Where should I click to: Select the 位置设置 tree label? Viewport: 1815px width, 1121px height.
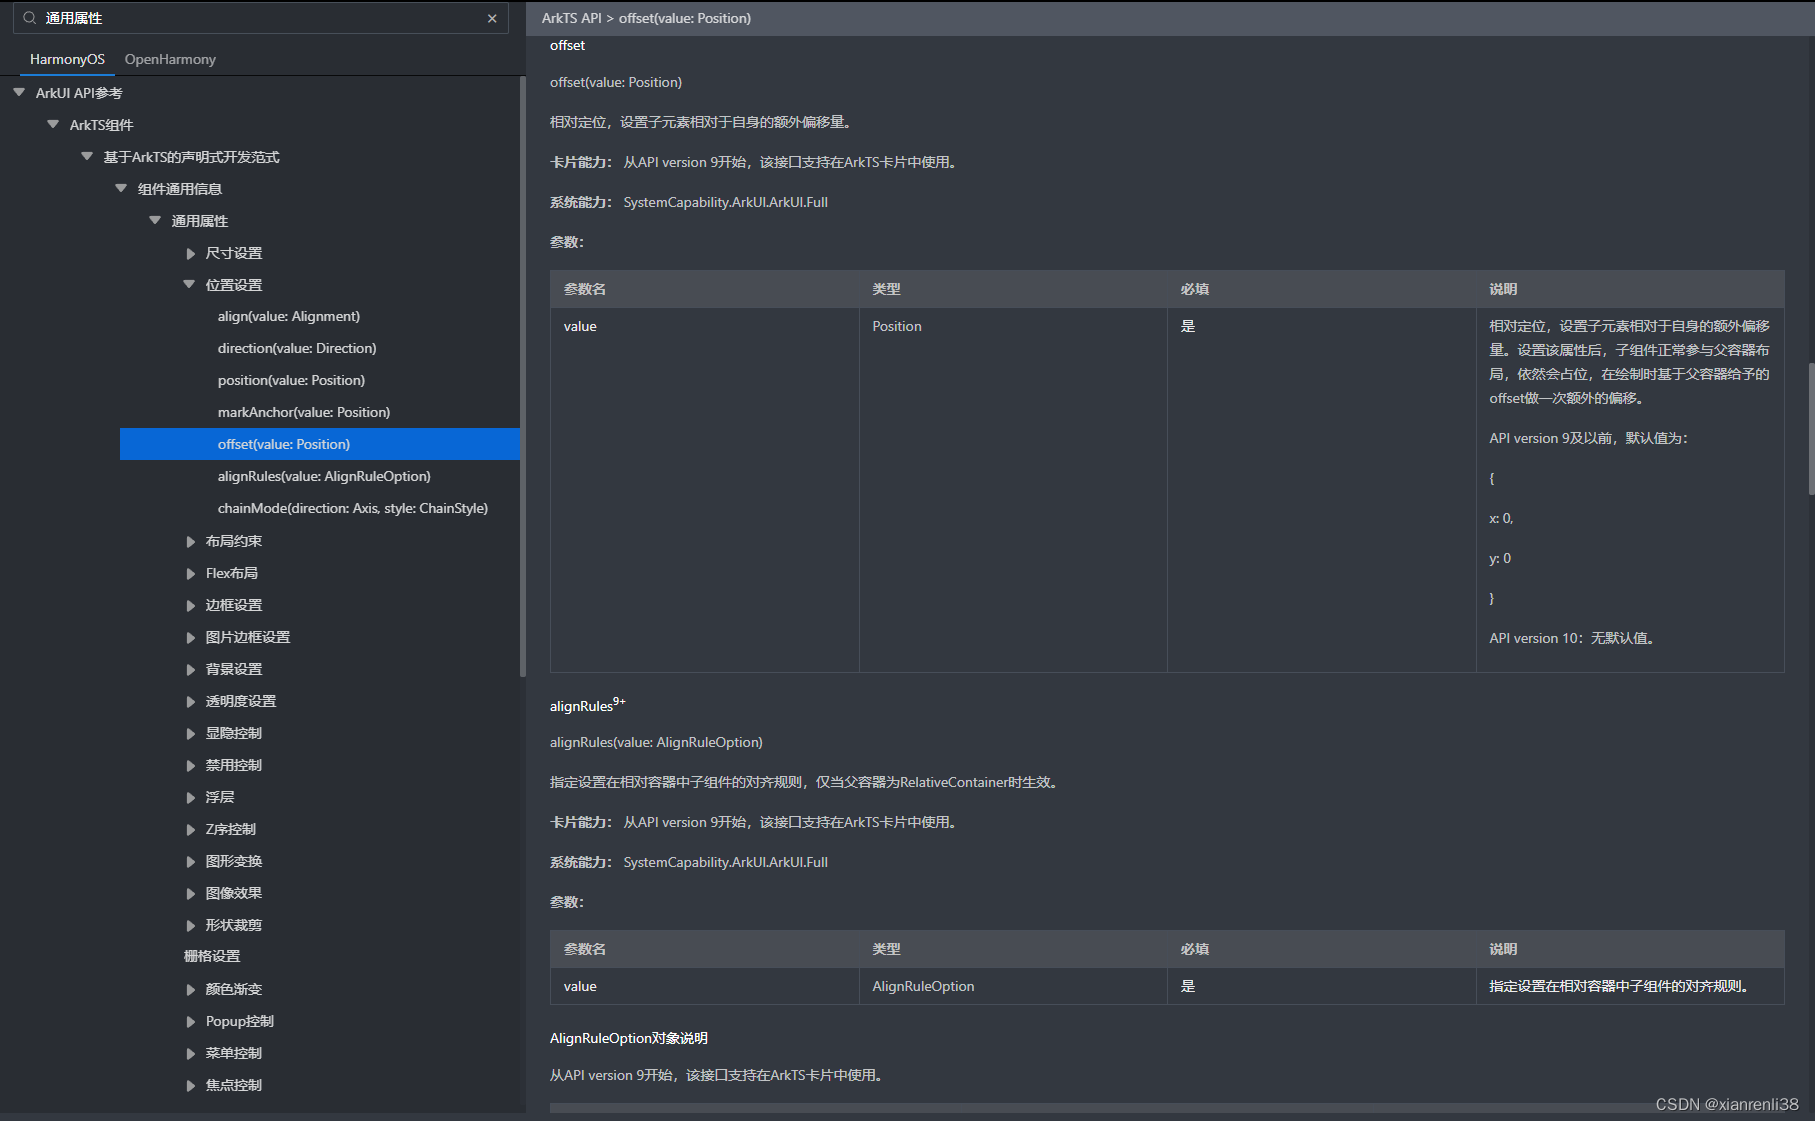(234, 285)
